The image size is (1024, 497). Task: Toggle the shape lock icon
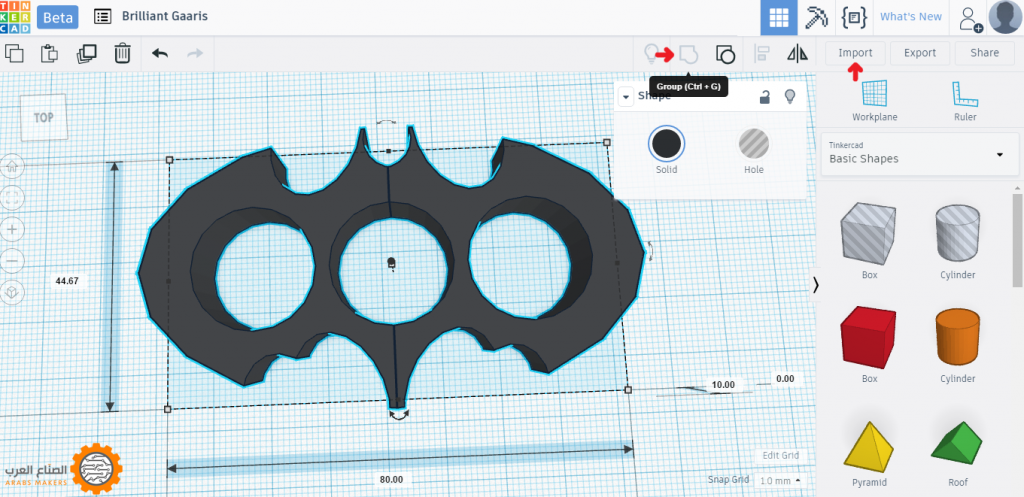[763, 97]
